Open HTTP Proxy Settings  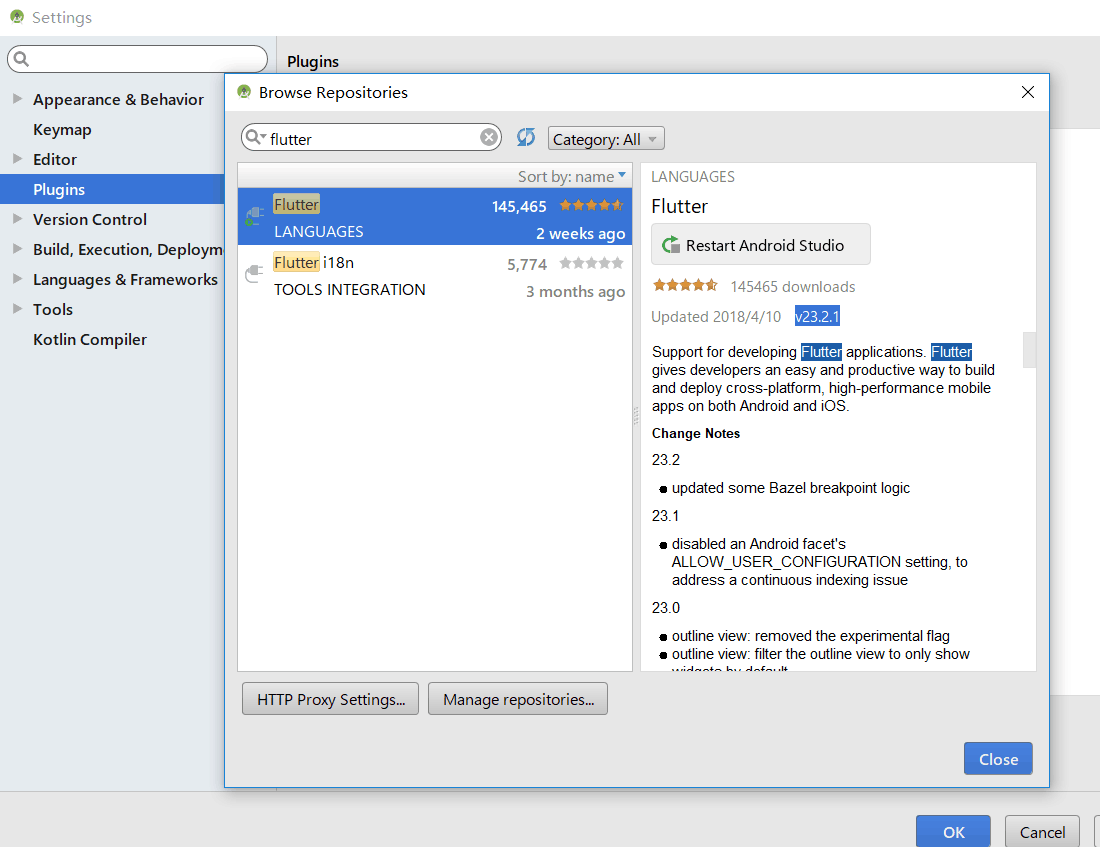(x=330, y=699)
